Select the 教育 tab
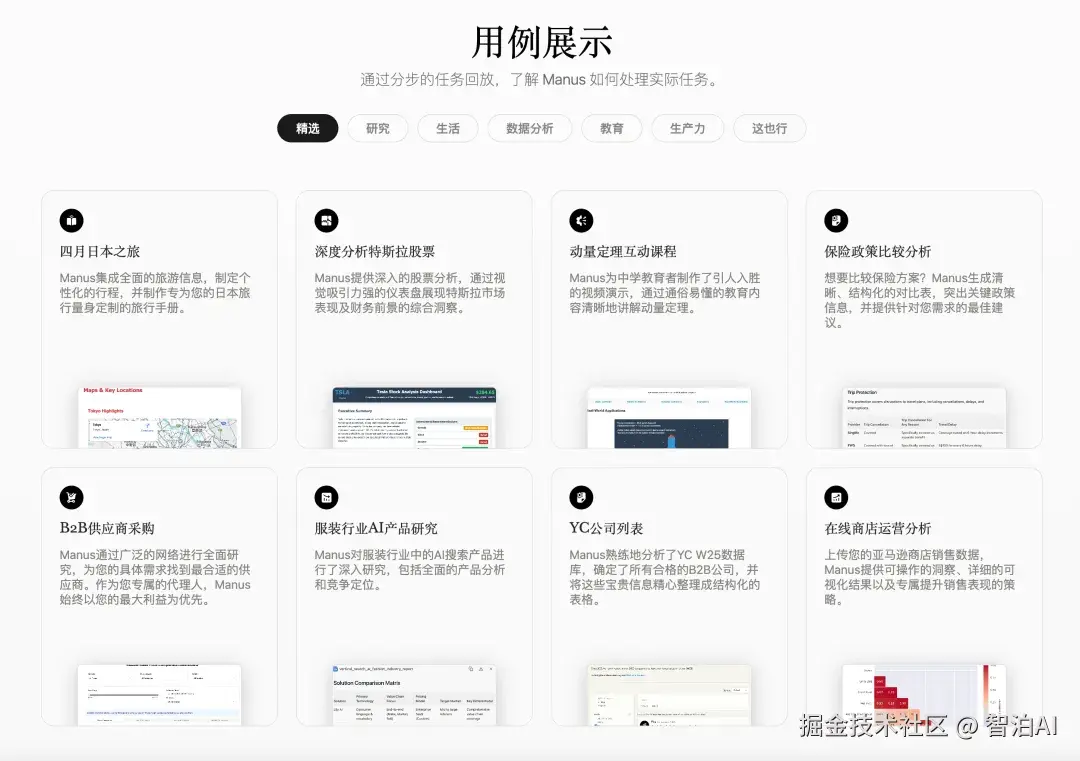Screen dimensions: 1080x761 point(612,128)
